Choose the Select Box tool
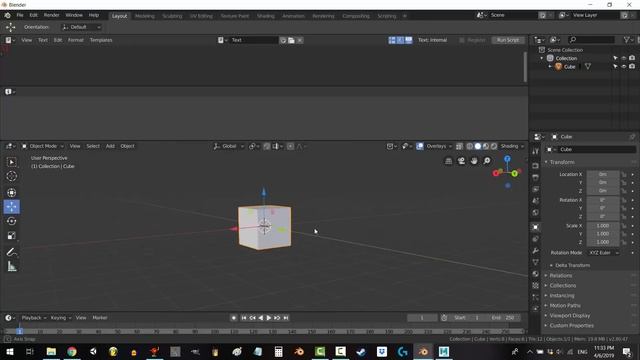Screen dimensions: 640x360 pyautogui.click(x=11, y=162)
